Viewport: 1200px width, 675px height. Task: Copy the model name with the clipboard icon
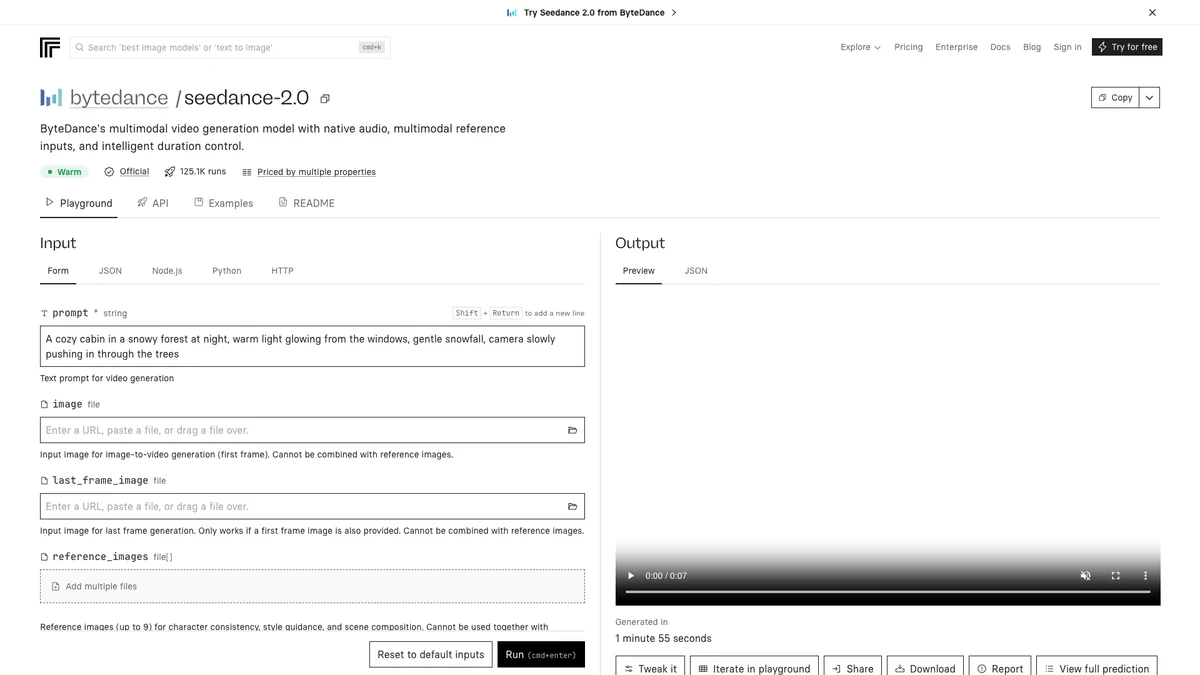(325, 99)
